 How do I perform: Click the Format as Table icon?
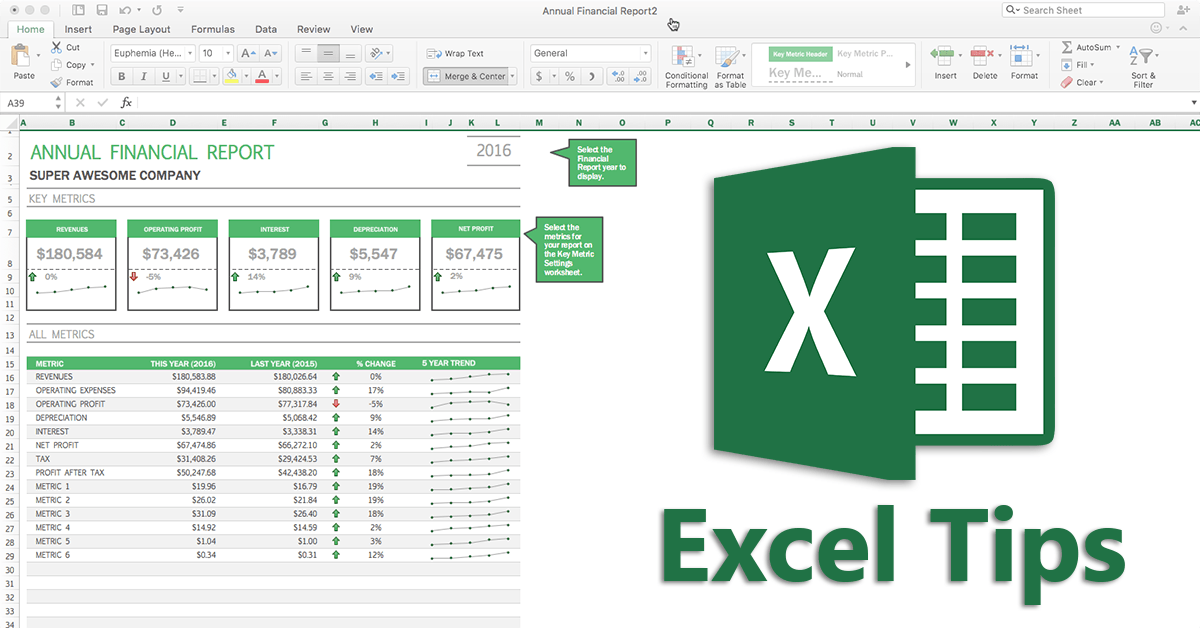[x=730, y=67]
